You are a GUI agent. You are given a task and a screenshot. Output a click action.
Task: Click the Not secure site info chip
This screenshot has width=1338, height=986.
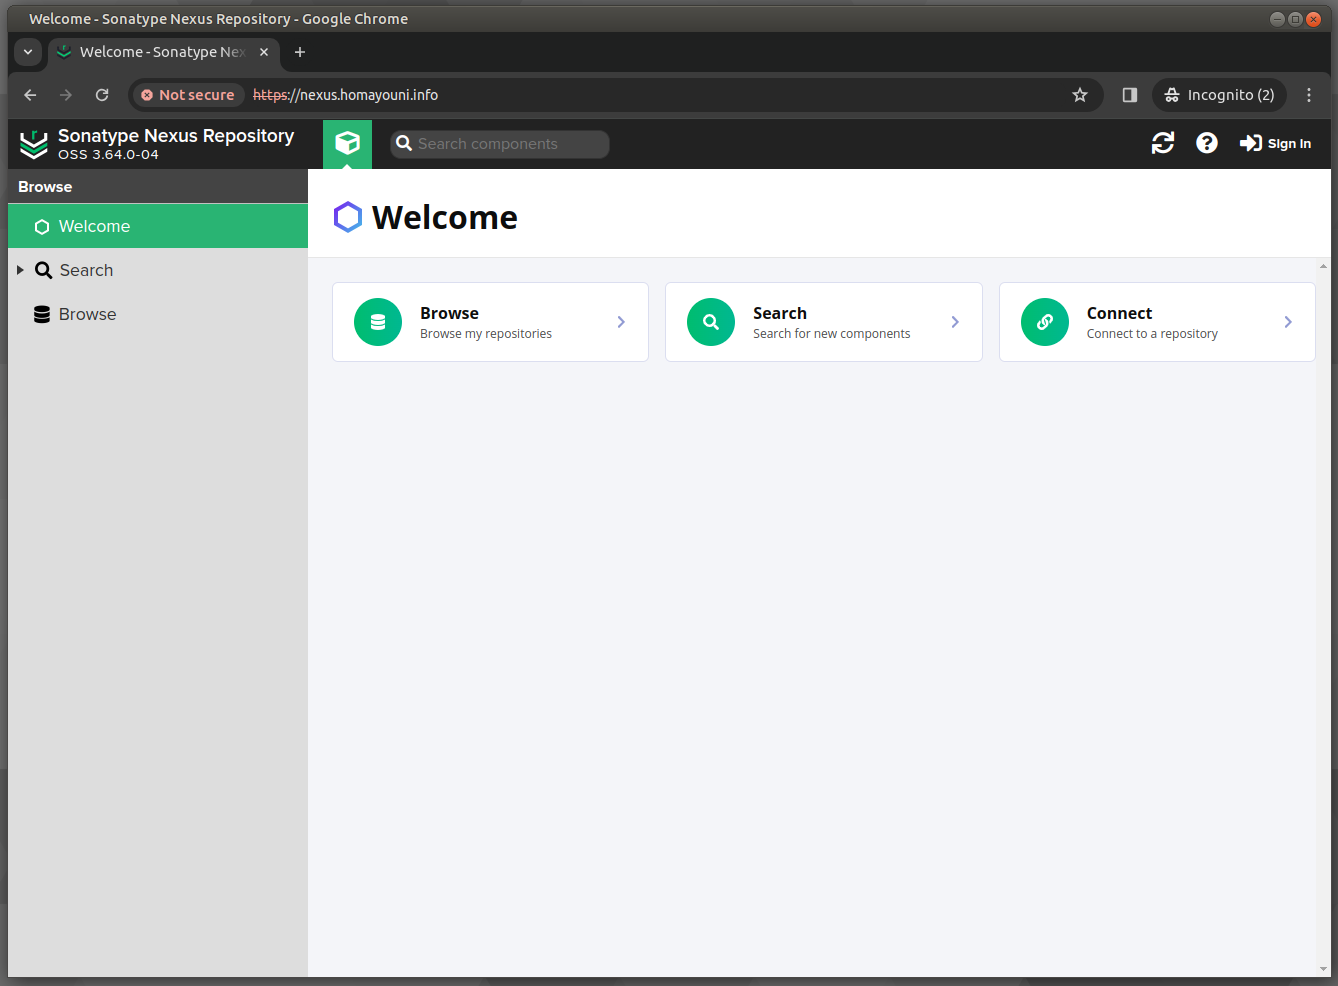[x=188, y=95]
